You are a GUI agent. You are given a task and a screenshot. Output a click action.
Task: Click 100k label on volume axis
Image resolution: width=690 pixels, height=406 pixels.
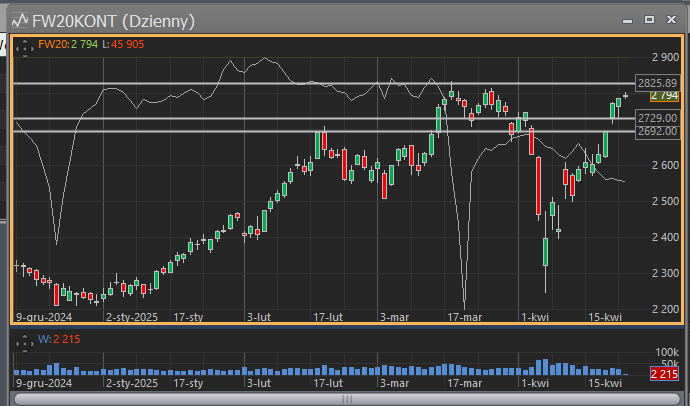click(667, 352)
